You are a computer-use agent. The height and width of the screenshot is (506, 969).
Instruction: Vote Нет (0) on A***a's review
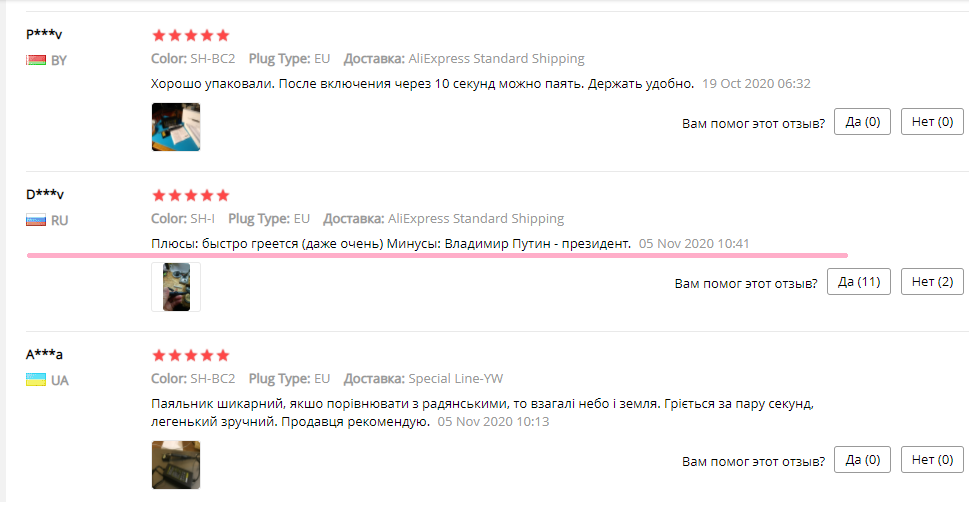pos(931,460)
